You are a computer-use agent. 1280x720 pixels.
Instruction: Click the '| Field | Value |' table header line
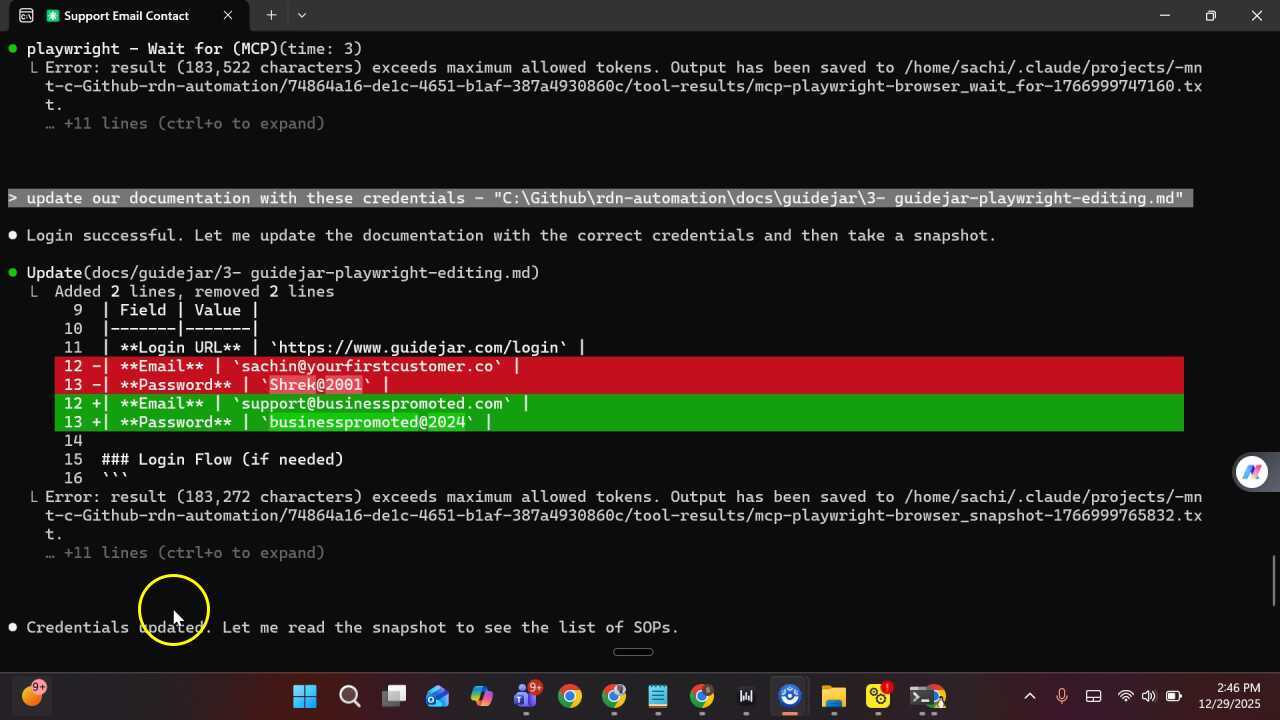coord(180,310)
